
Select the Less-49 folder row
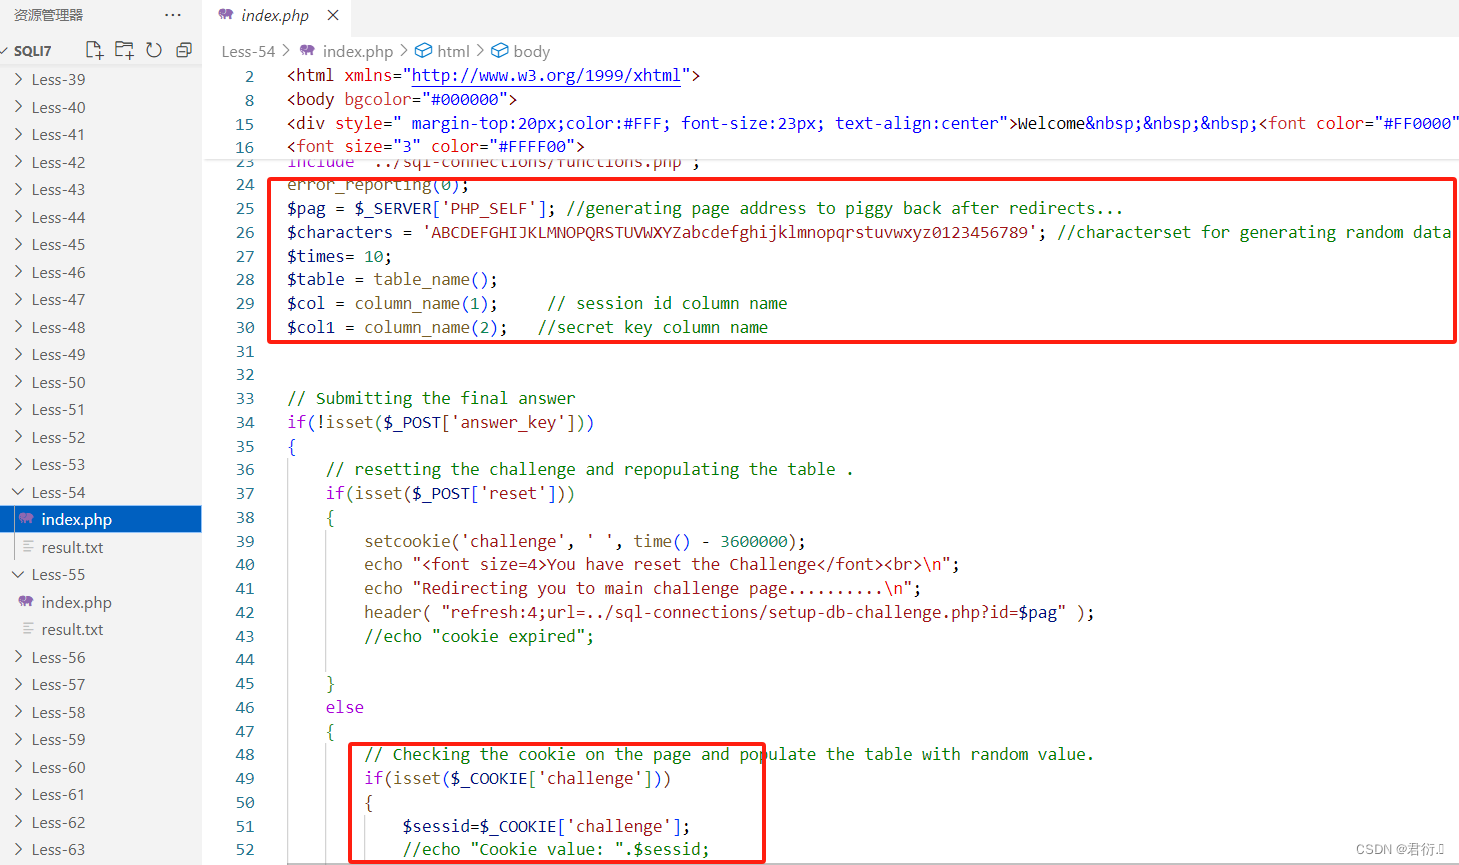click(101, 354)
